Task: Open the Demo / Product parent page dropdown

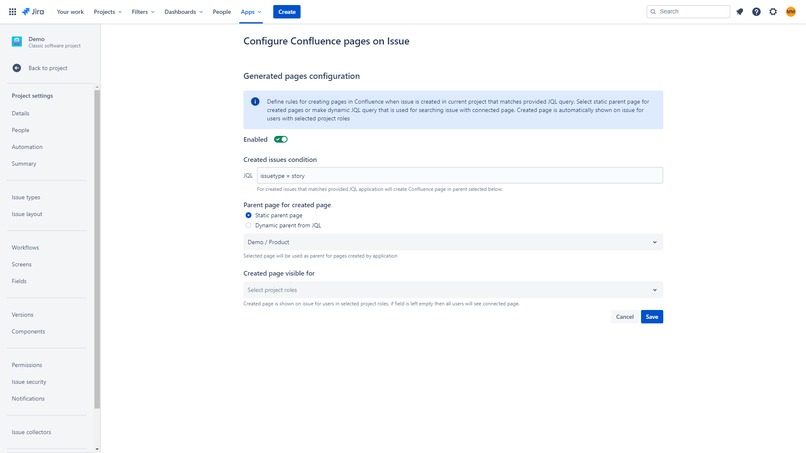Action: (453, 242)
